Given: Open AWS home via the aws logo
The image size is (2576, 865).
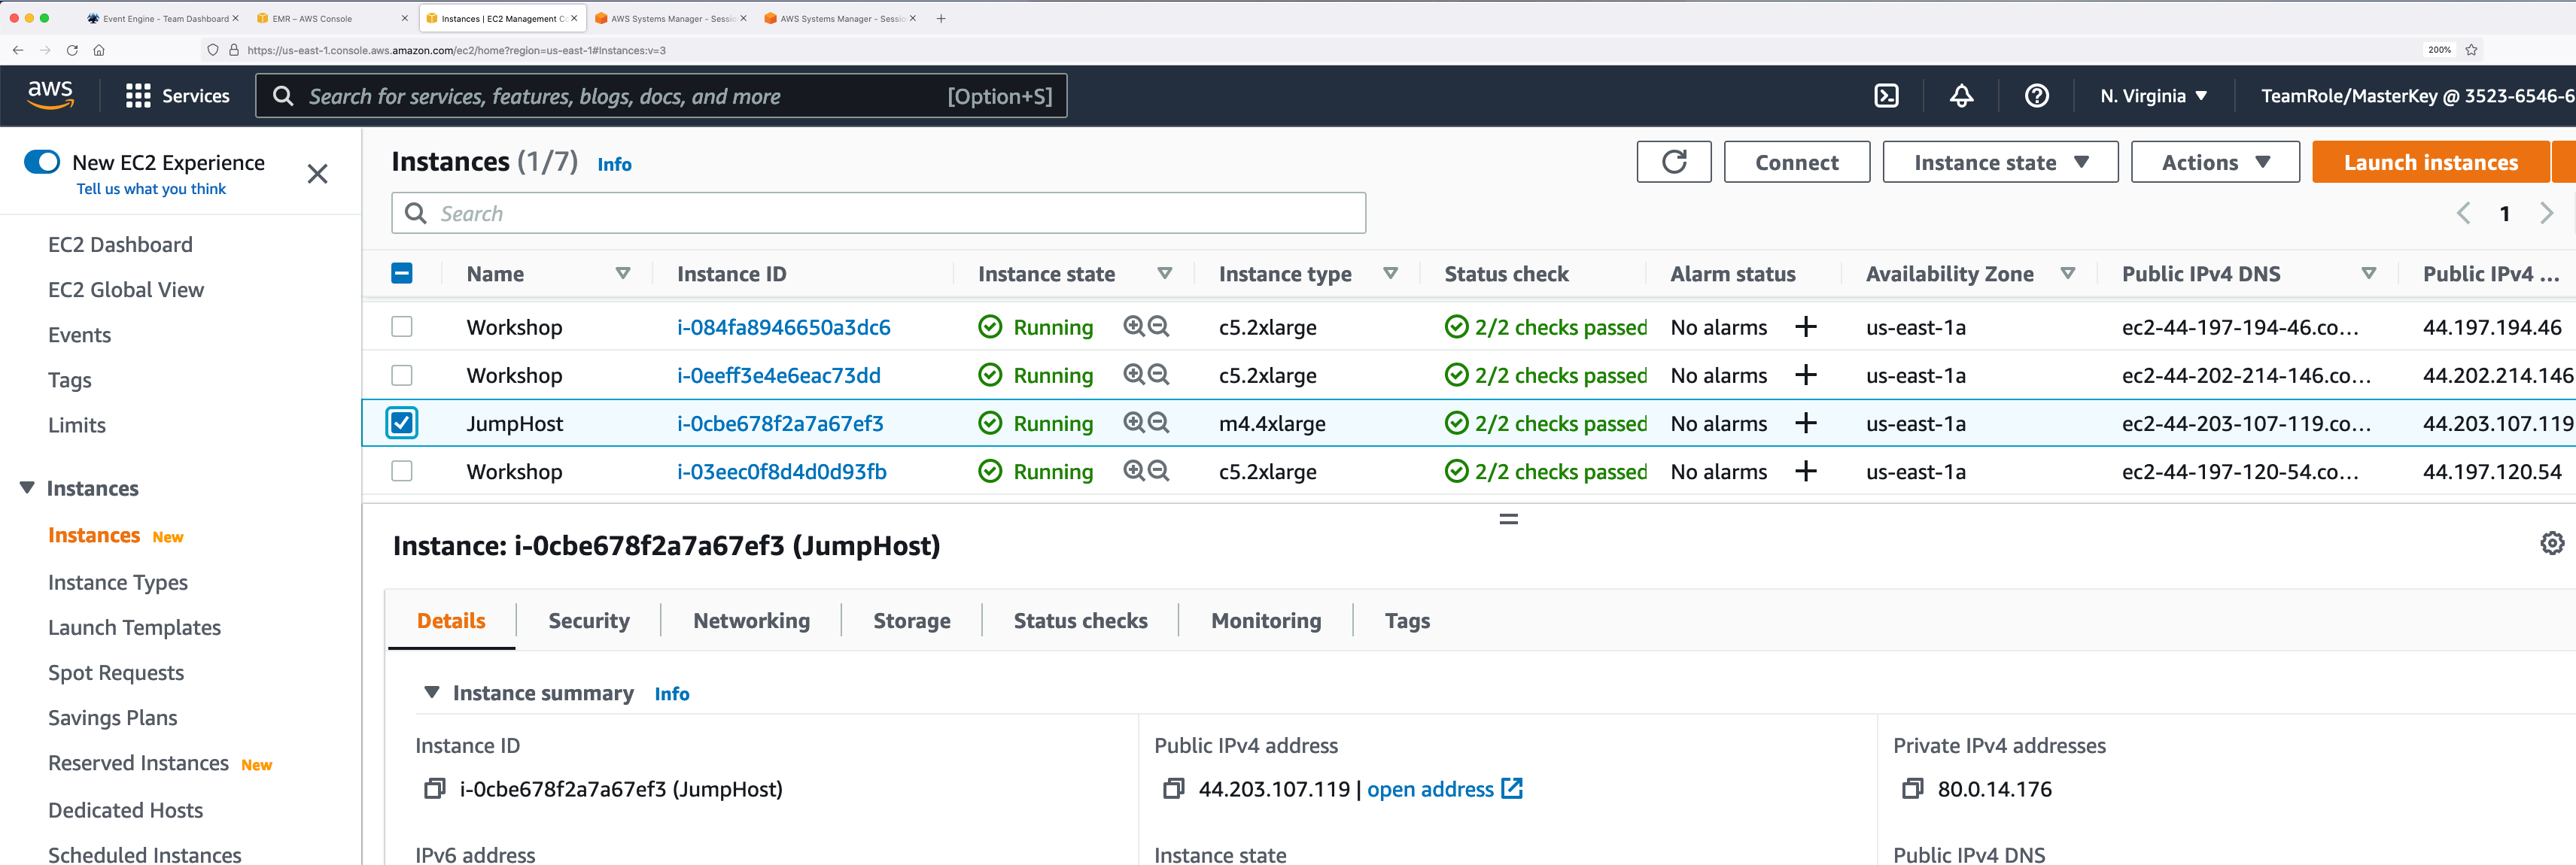Looking at the screenshot, I should coord(50,95).
